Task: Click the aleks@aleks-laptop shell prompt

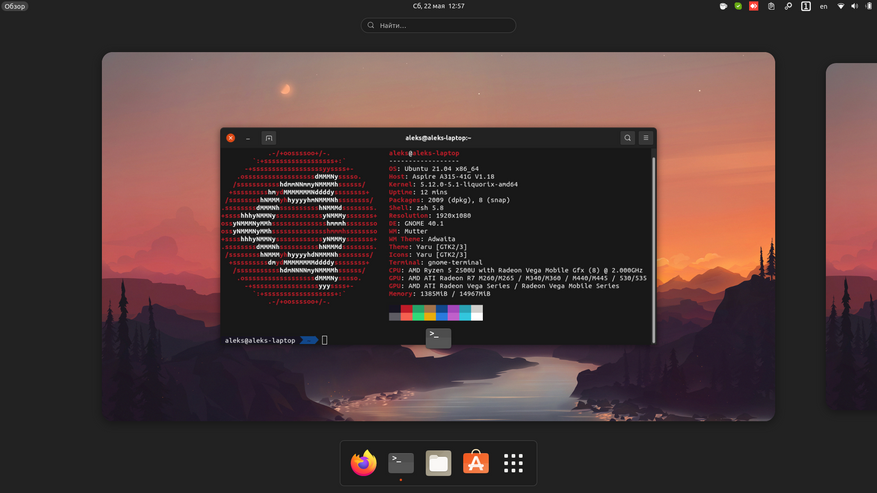Action: (260, 340)
